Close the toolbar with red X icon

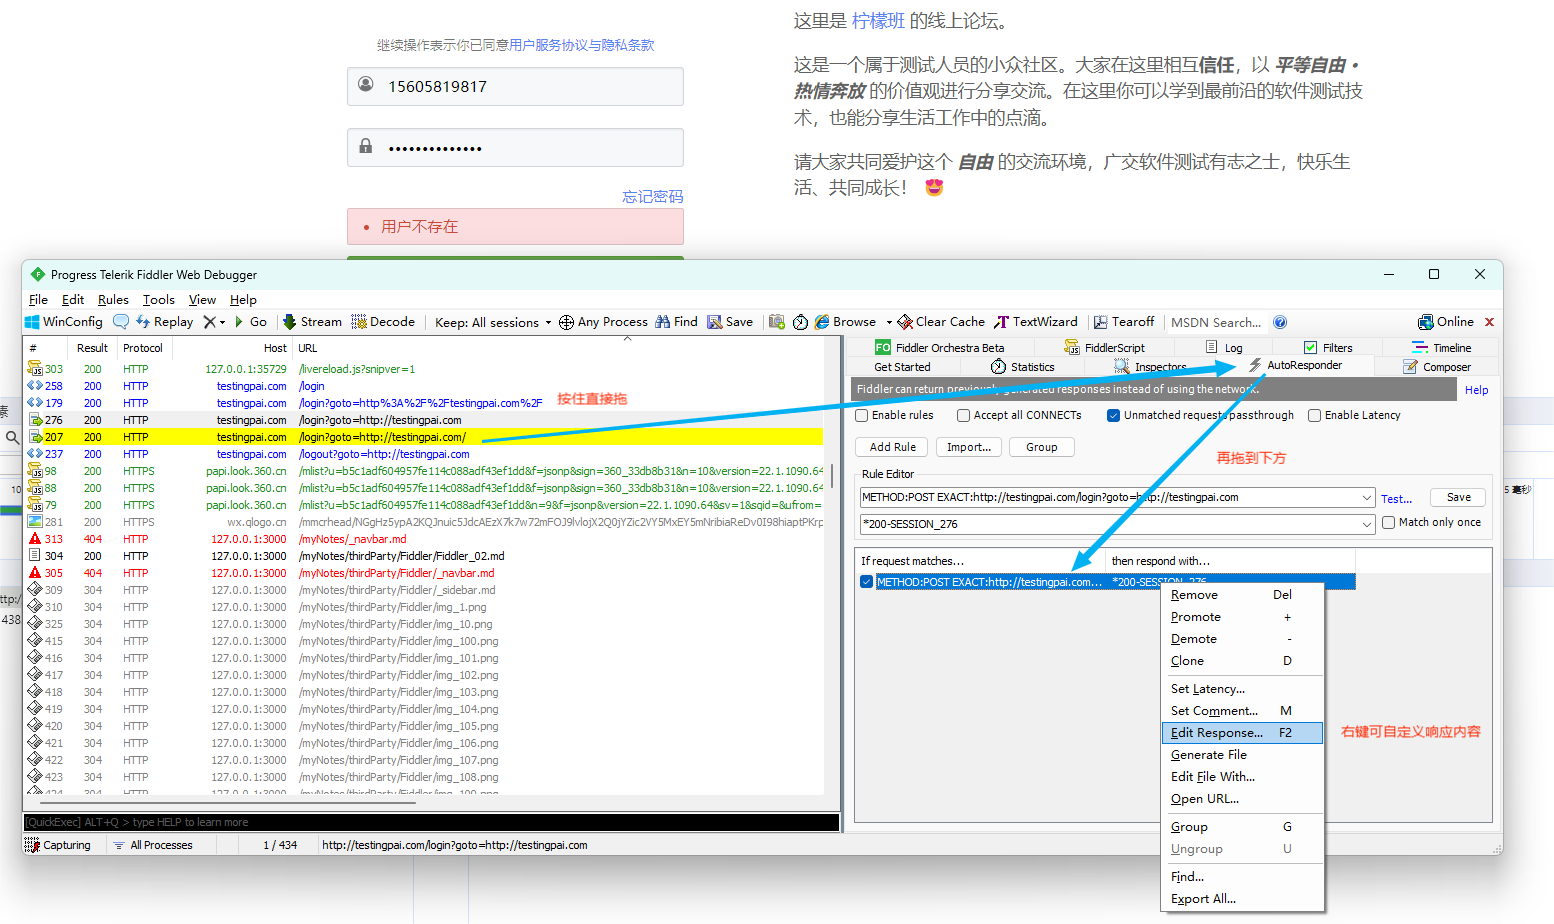tap(1489, 322)
